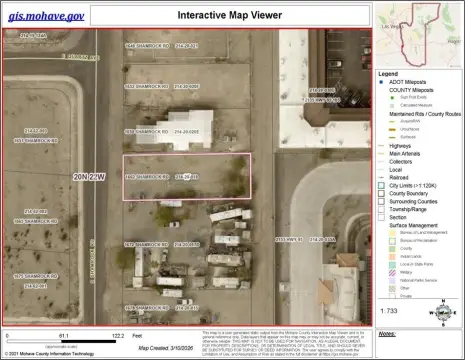Click the 1662 SHAMROCK RD label in highlighted parcel
This screenshot has width=465, height=360.
[x=147, y=177]
